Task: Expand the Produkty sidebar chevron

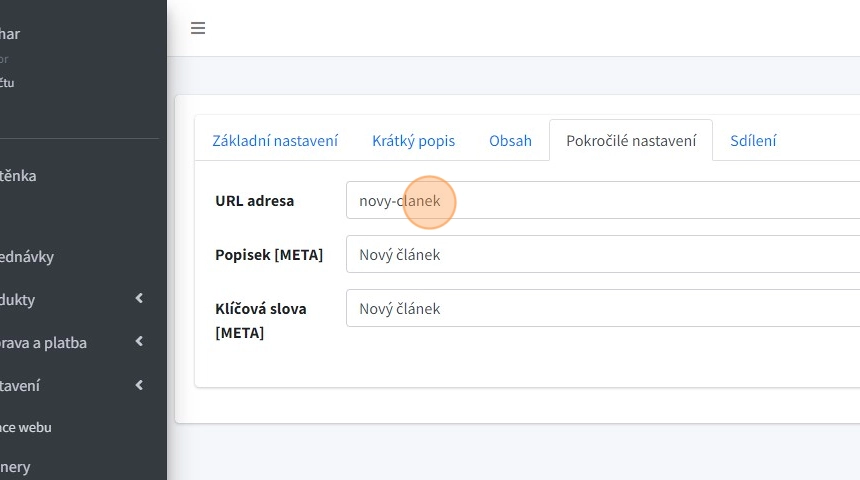Action: [x=139, y=299]
